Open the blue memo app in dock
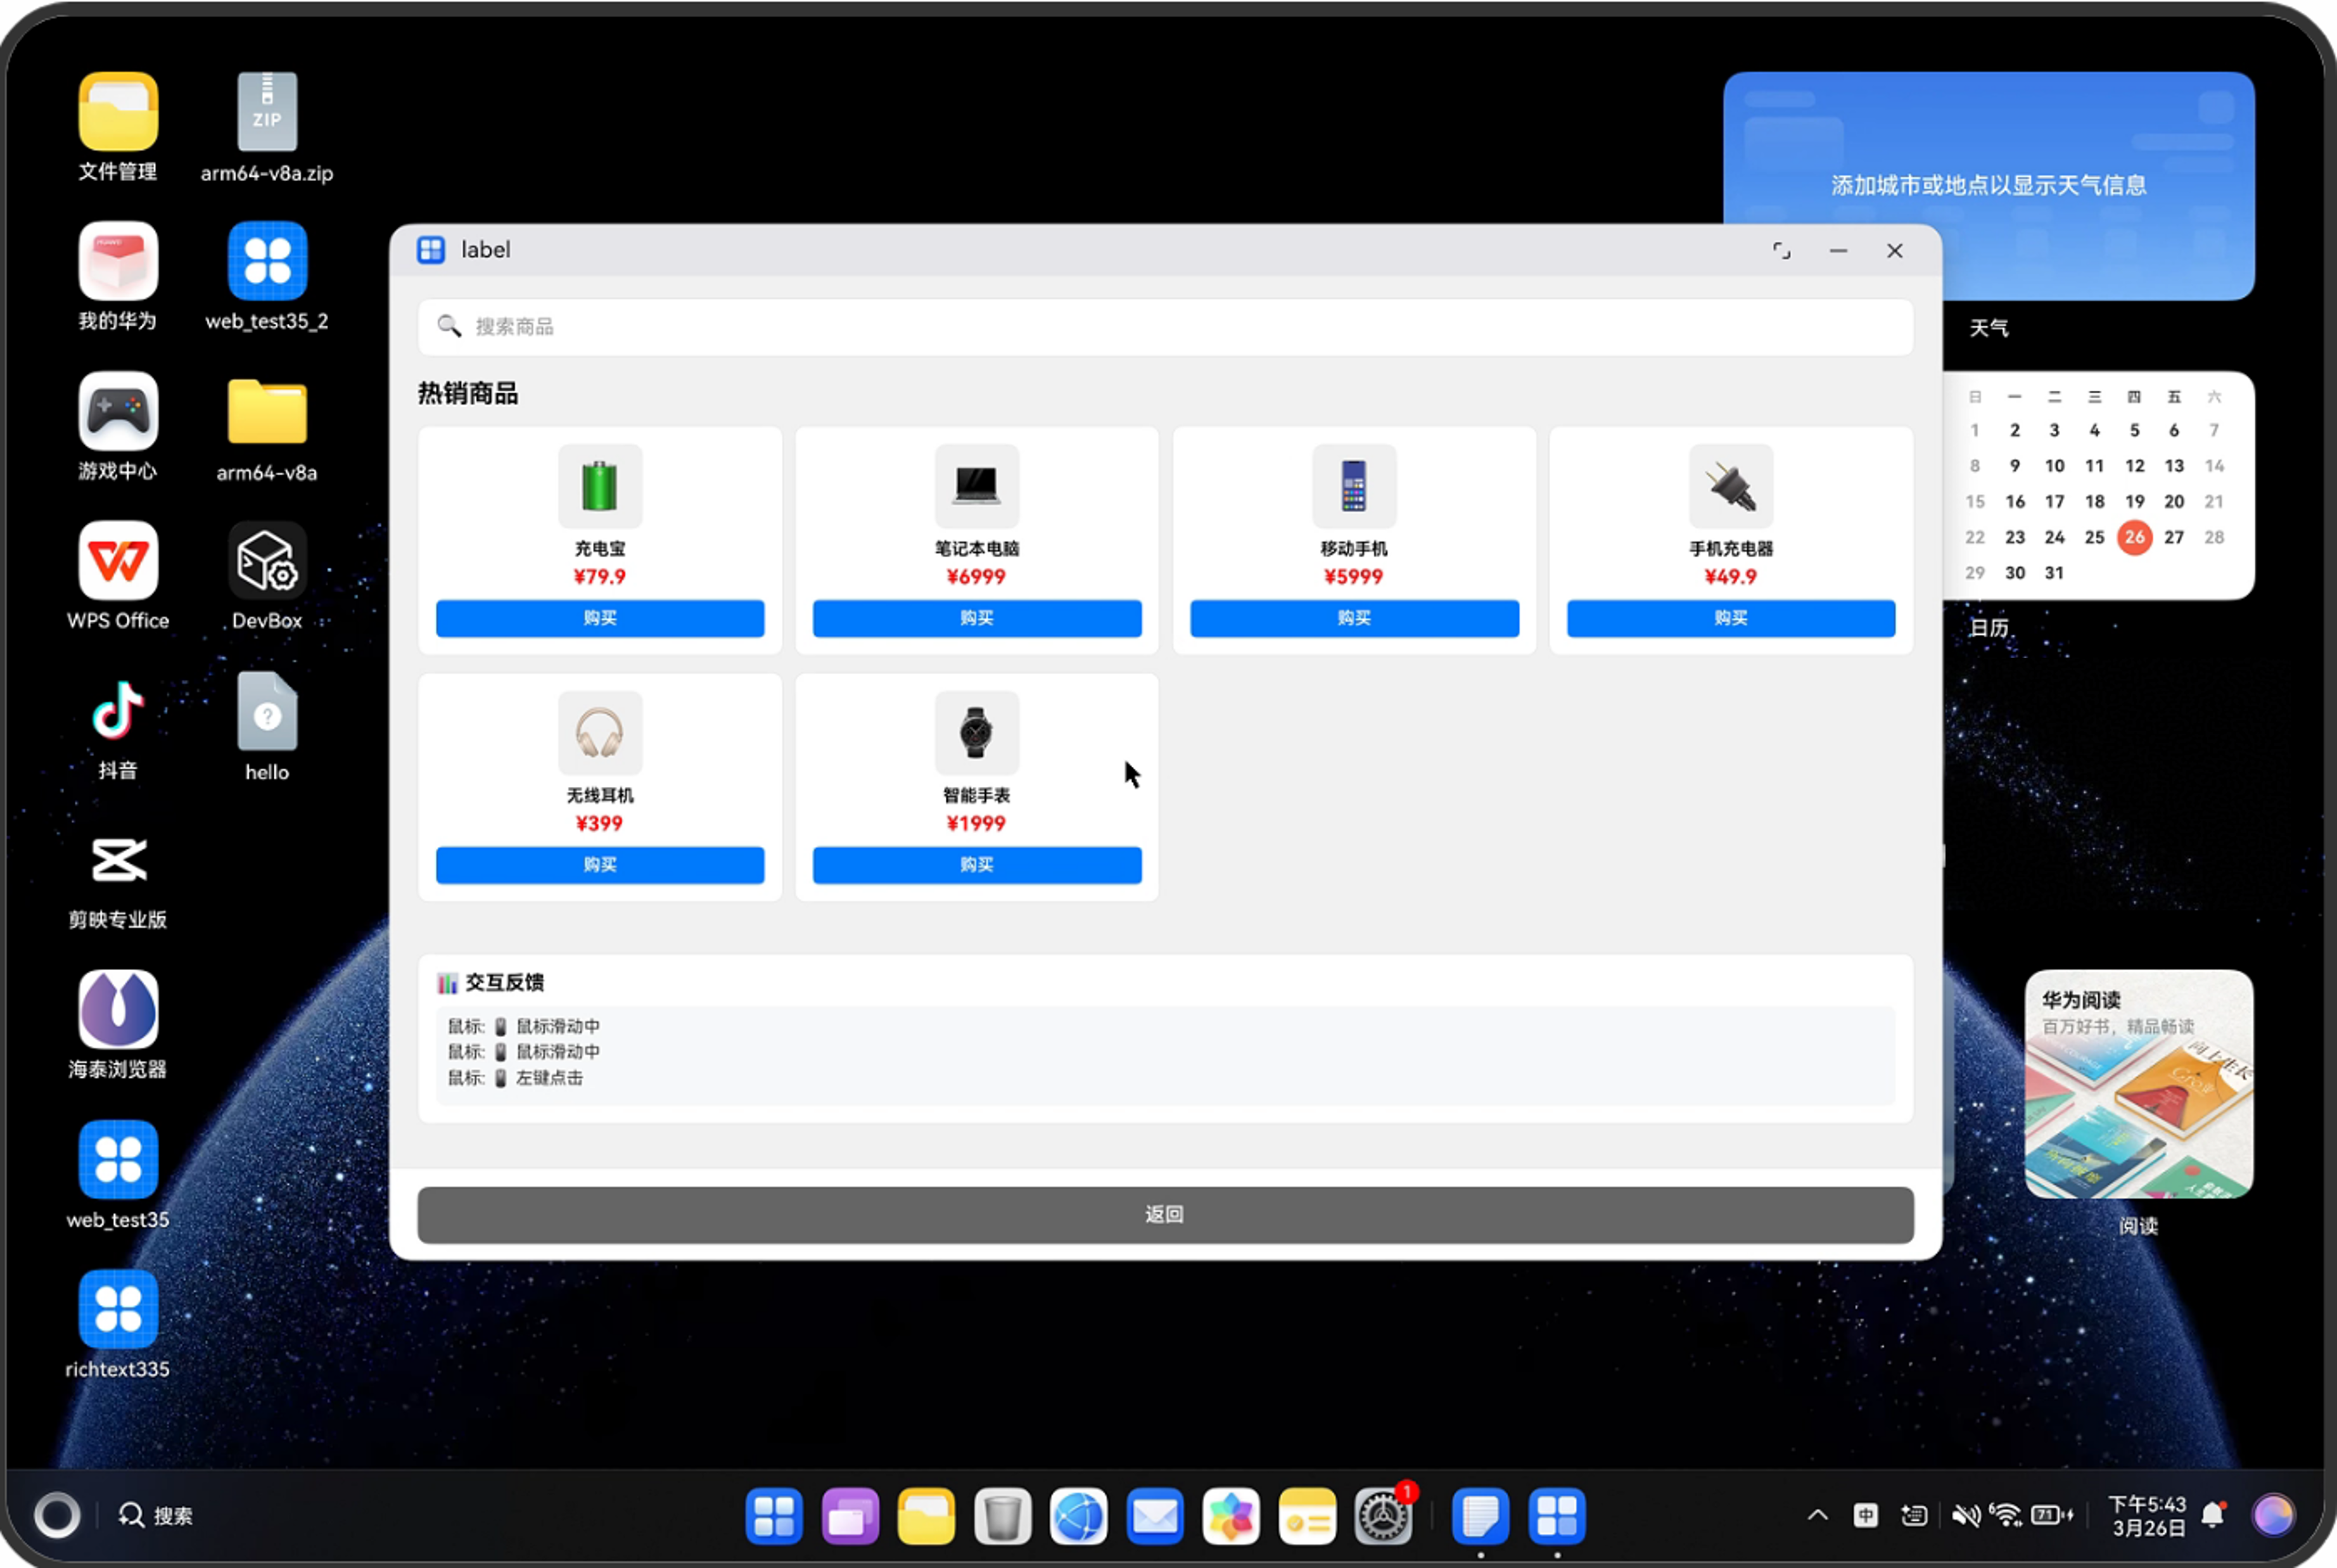2337x1568 pixels. pyautogui.click(x=1480, y=1516)
